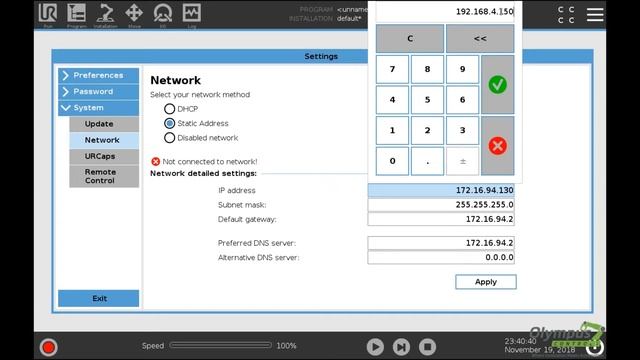Viewport: 640px width, 360px height.
Task: Exit the Settings screen
Action: click(98, 298)
